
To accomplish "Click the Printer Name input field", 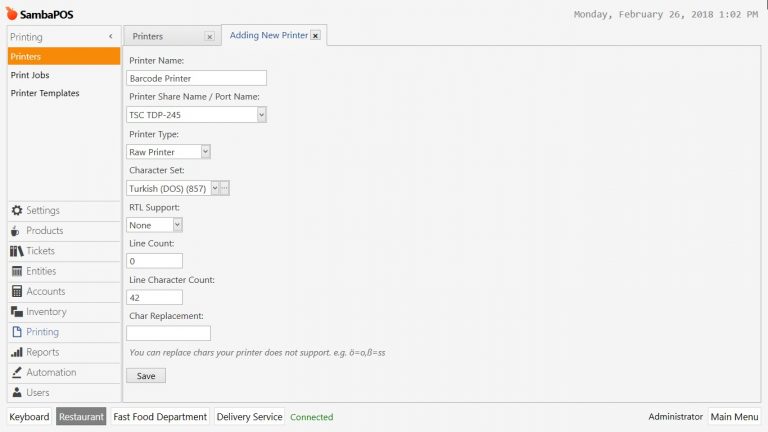I will pyautogui.click(x=196, y=78).
